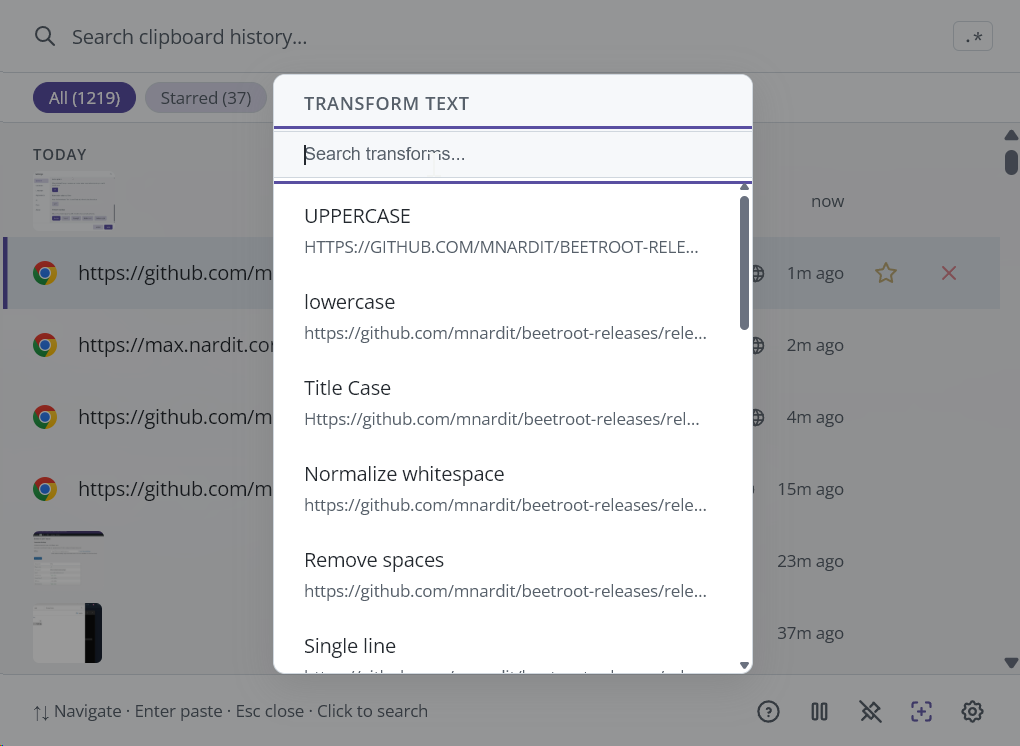1020x746 pixels.
Task: Click transform list scrollbar down arrow
Action: coord(744,665)
